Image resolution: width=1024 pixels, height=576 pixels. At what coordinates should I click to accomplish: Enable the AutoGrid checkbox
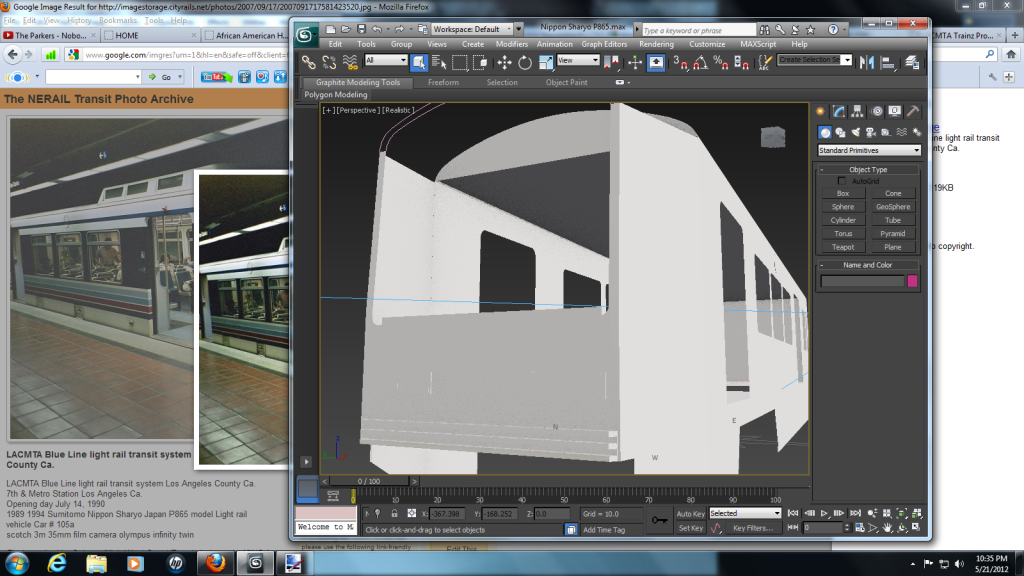842,181
